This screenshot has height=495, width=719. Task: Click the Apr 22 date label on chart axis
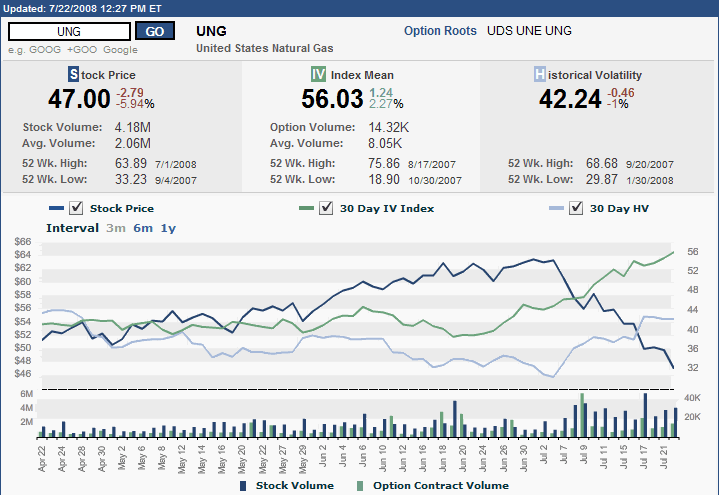pos(42,458)
